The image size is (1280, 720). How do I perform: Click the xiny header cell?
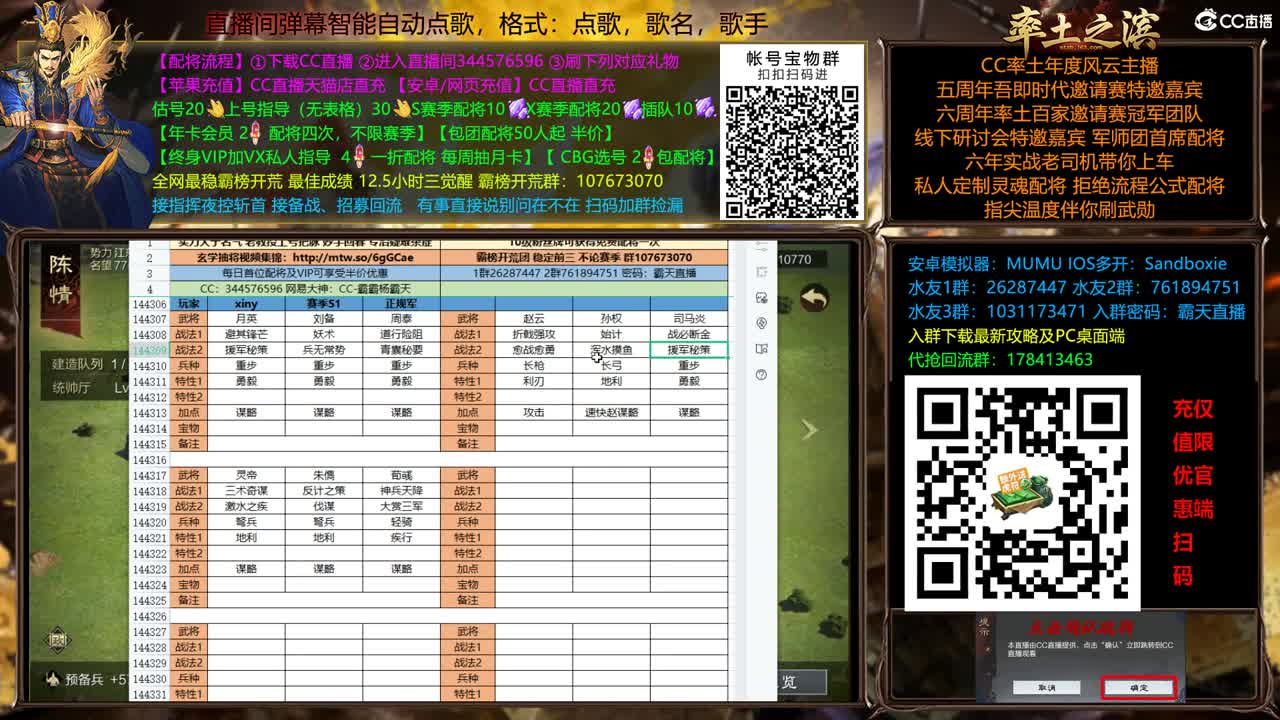coord(246,303)
